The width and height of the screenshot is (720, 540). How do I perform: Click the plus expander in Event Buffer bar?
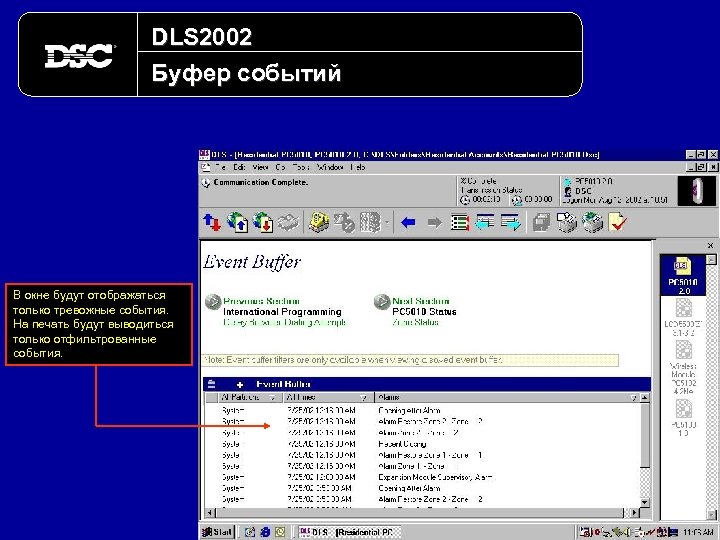point(240,385)
